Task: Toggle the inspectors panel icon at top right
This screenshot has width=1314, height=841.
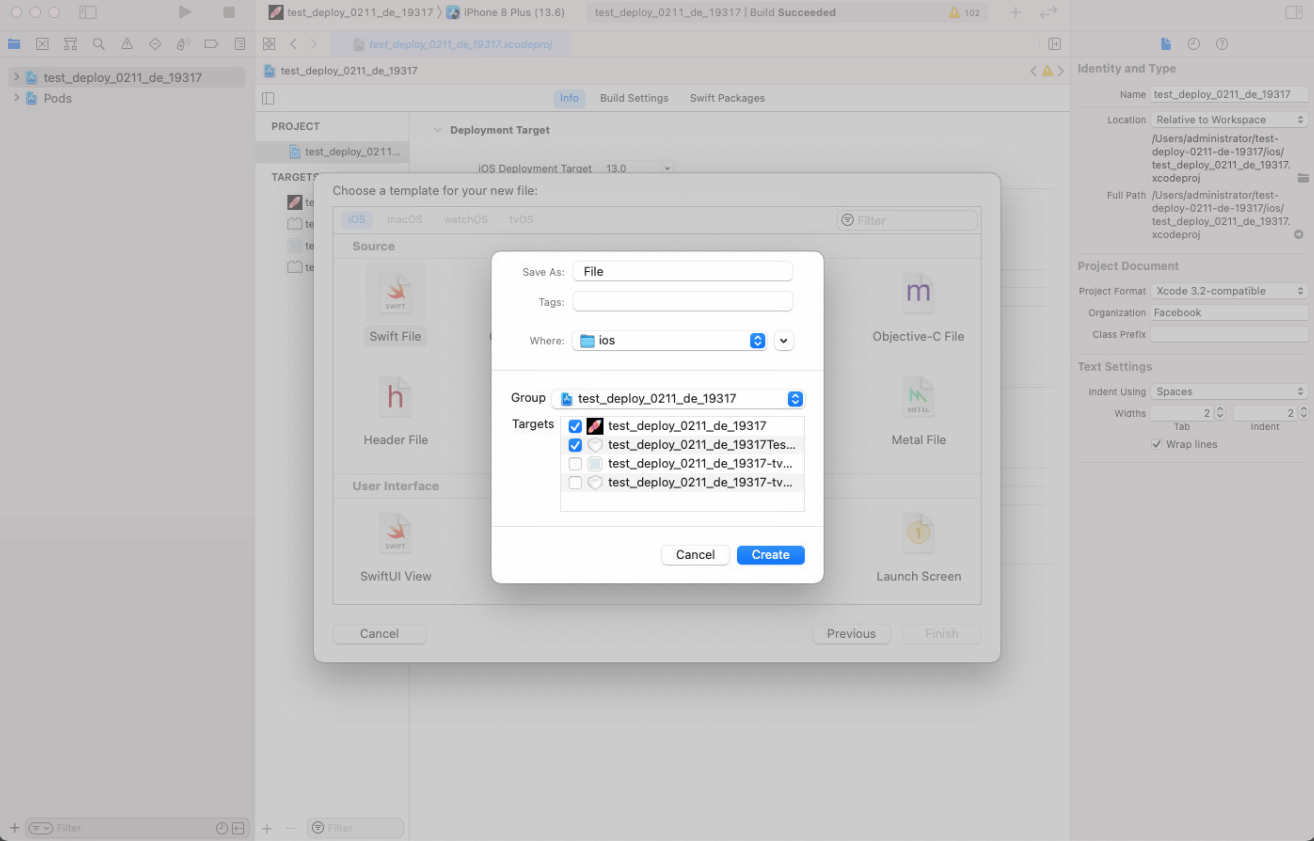Action: tap(1294, 12)
